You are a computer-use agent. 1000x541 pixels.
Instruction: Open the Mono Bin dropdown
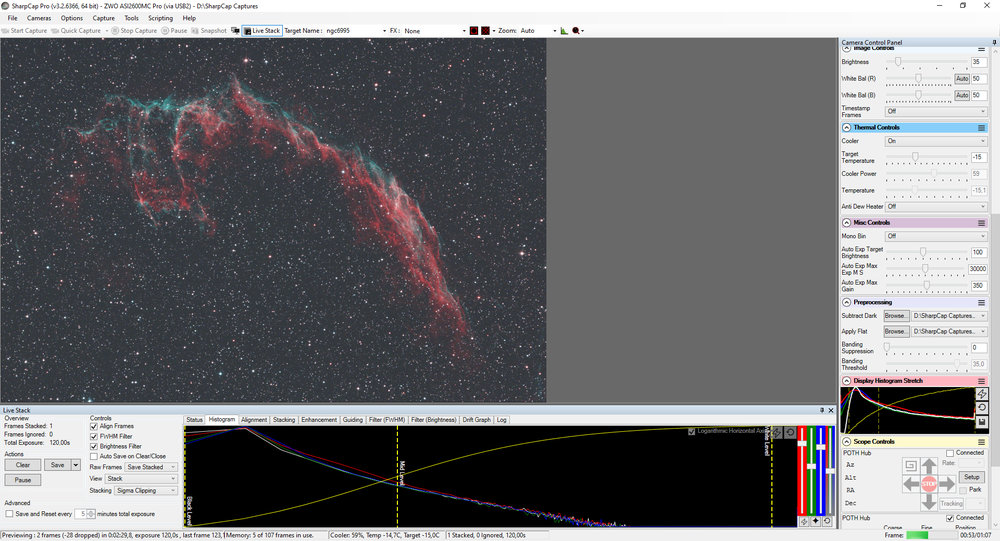pyautogui.click(x=936, y=236)
